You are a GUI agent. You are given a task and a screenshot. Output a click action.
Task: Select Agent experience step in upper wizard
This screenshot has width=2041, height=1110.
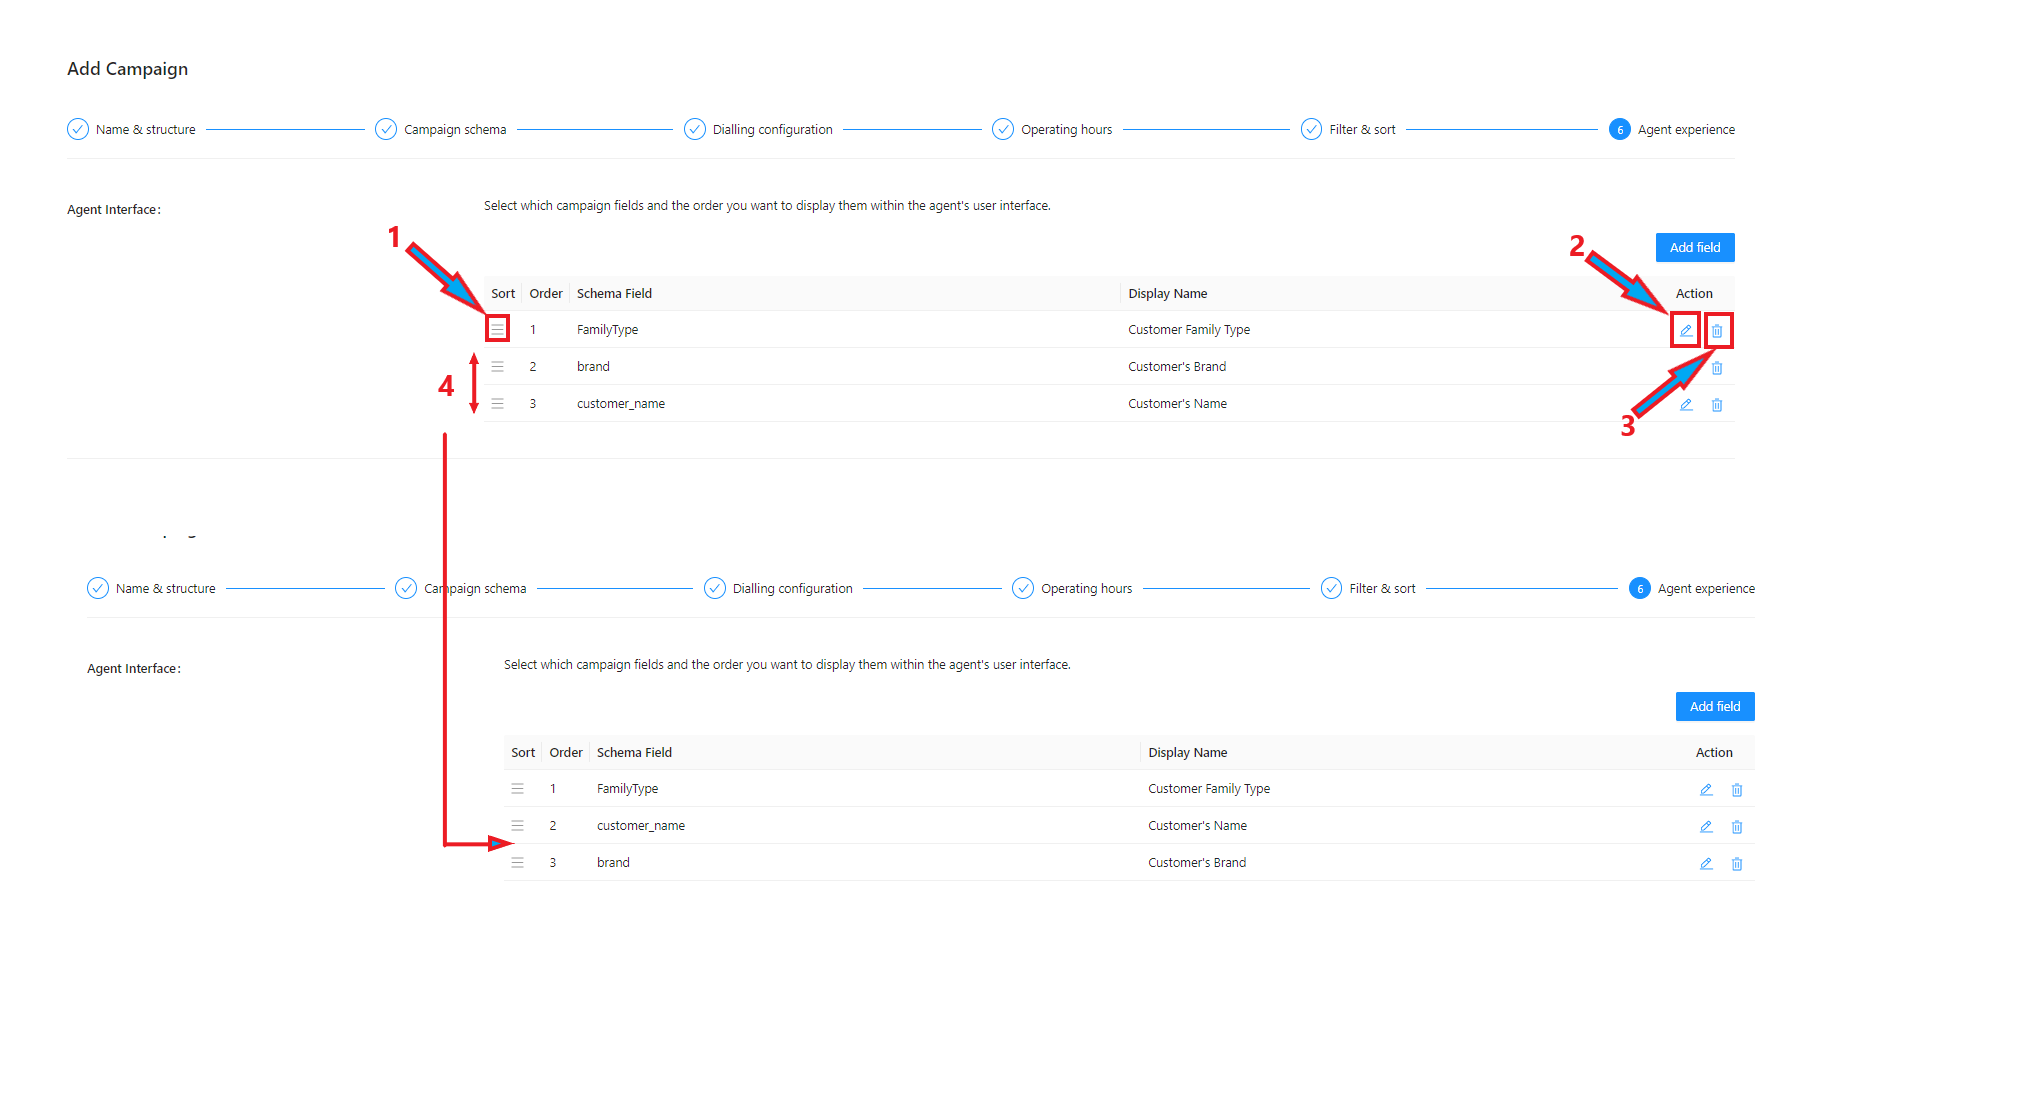tap(1687, 130)
